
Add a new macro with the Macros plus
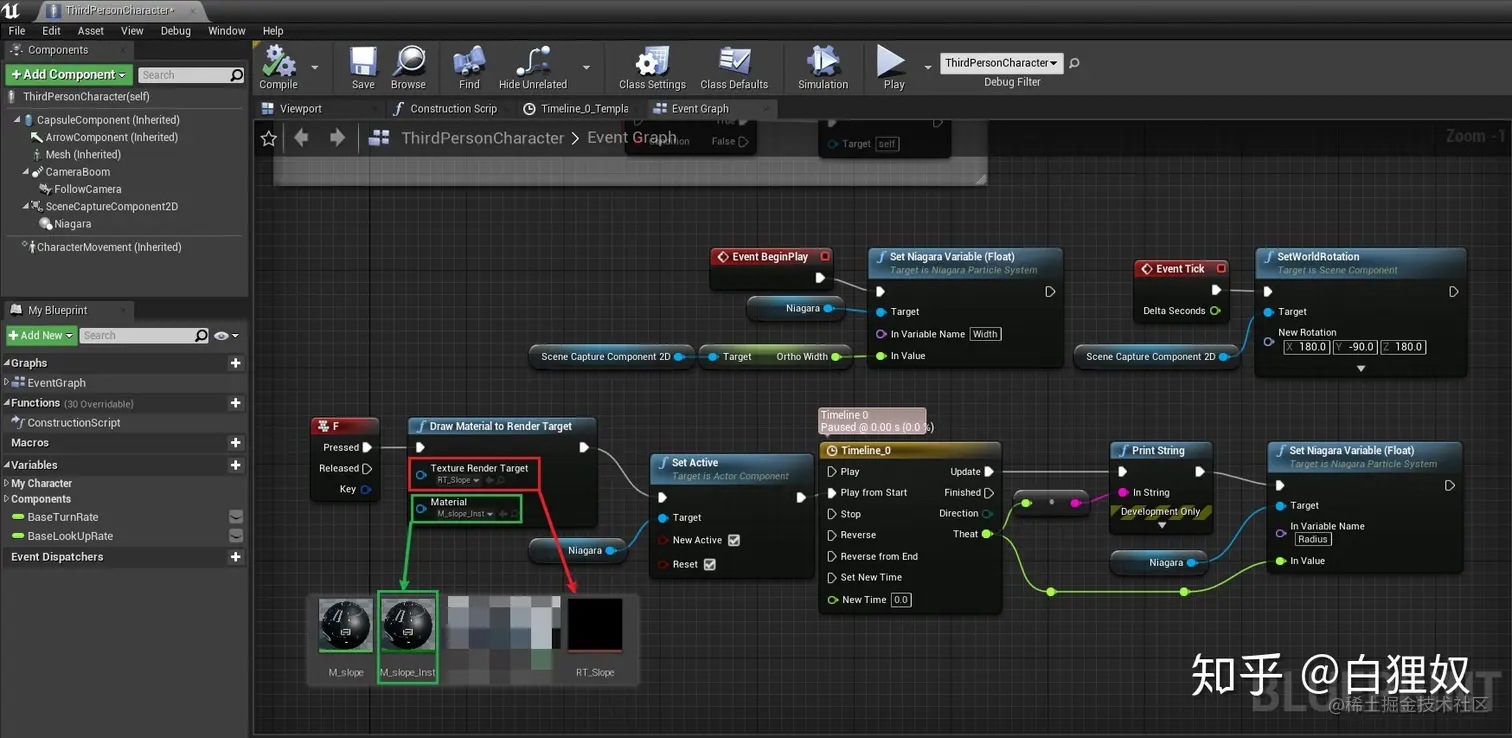coord(236,443)
